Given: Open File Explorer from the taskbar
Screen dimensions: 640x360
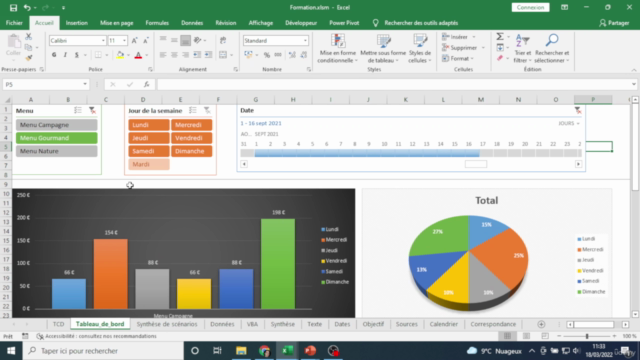Looking at the screenshot, I should tap(241, 351).
